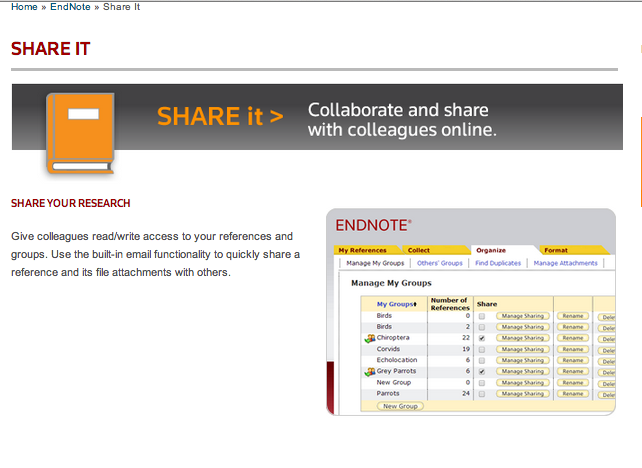This screenshot has width=642, height=468.
Task: Select the Manage My Groups sub-tab
Action: pyautogui.click(x=375, y=263)
